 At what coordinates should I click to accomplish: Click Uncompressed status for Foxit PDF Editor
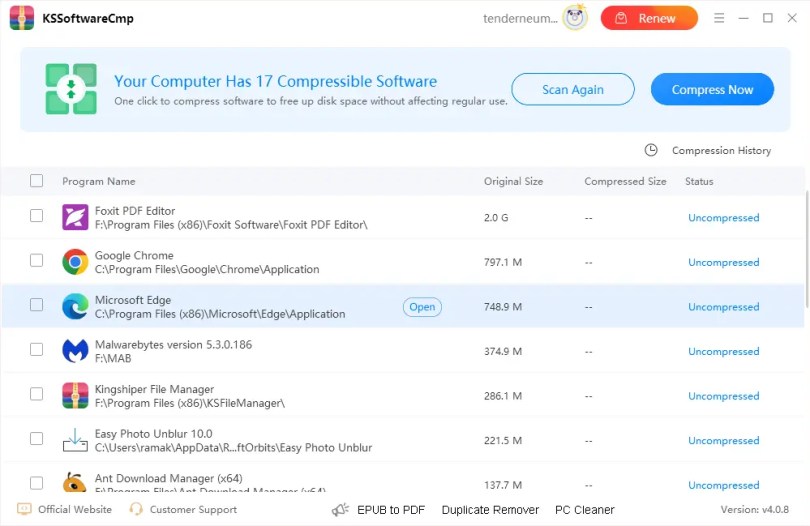(723, 218)
